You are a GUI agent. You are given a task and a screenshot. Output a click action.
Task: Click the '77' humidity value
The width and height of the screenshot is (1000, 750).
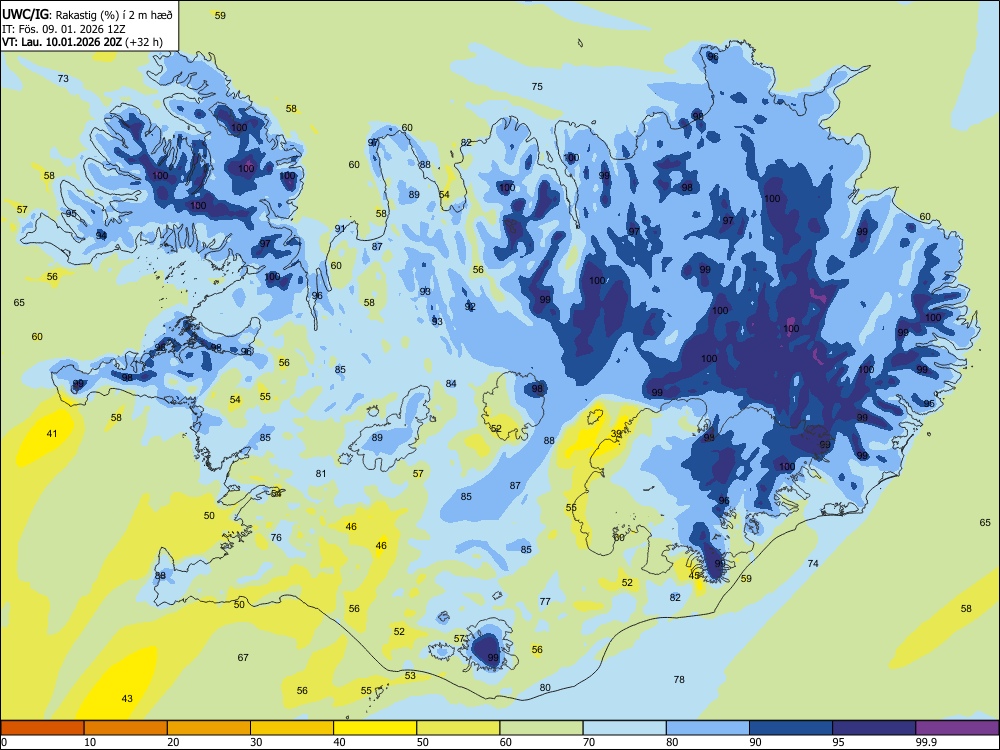(x=545, y=601)
